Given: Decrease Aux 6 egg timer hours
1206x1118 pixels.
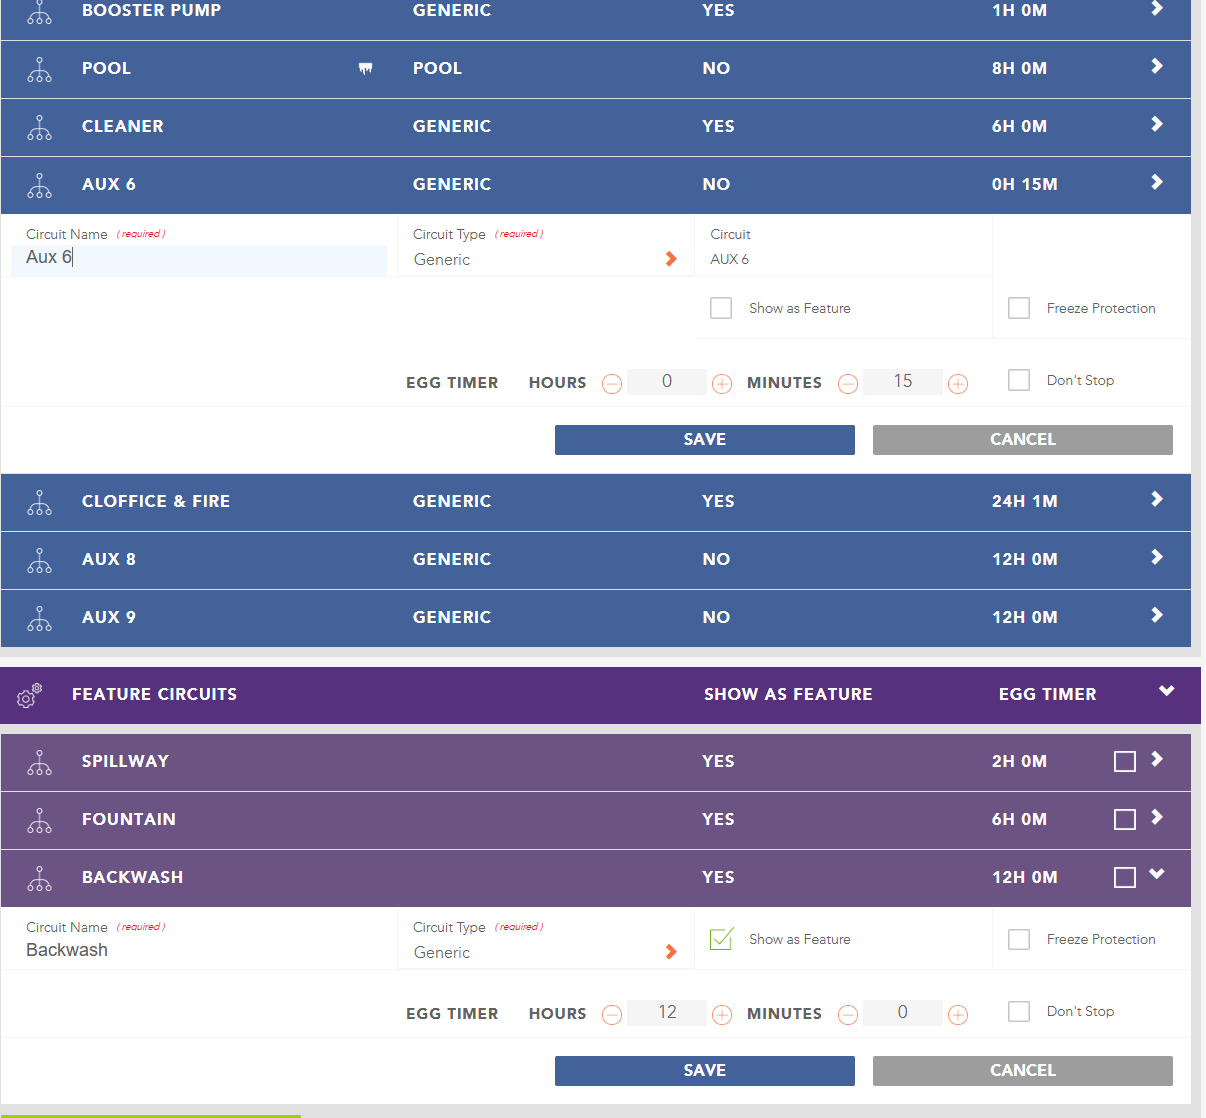Looking at the screenshot, I should click(612, 384).
